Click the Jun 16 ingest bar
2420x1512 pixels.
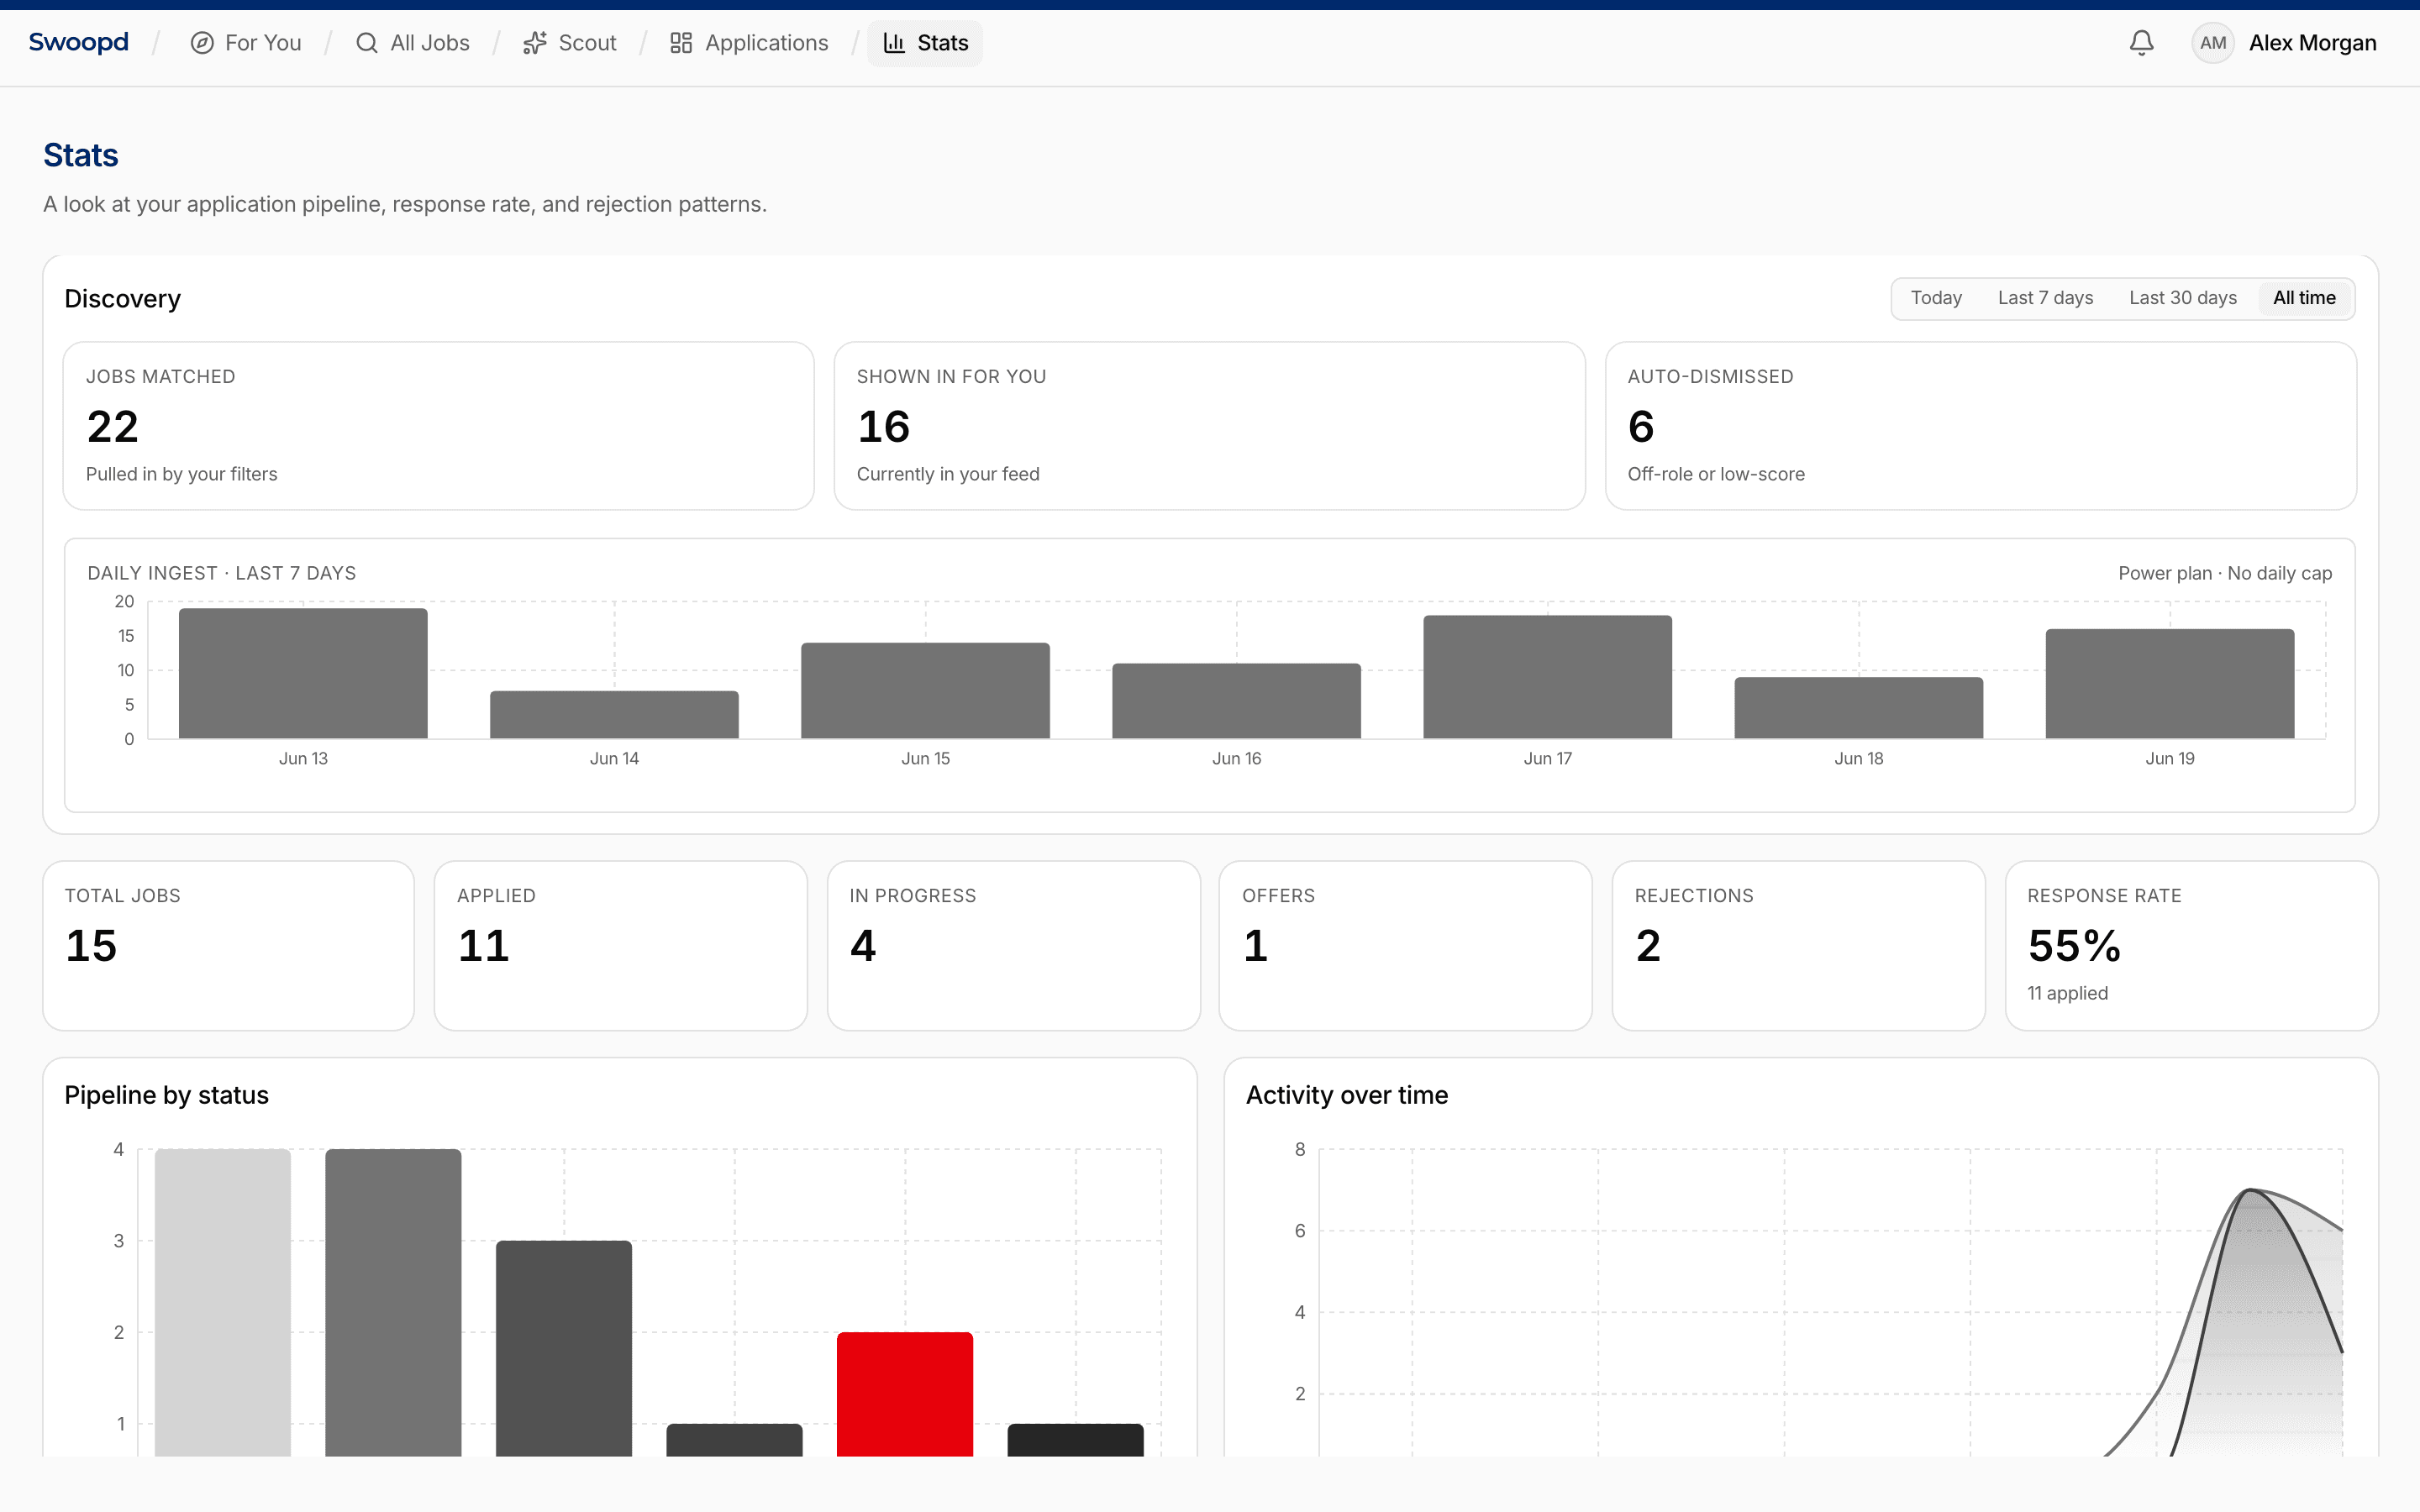[x=1236, y=701]
